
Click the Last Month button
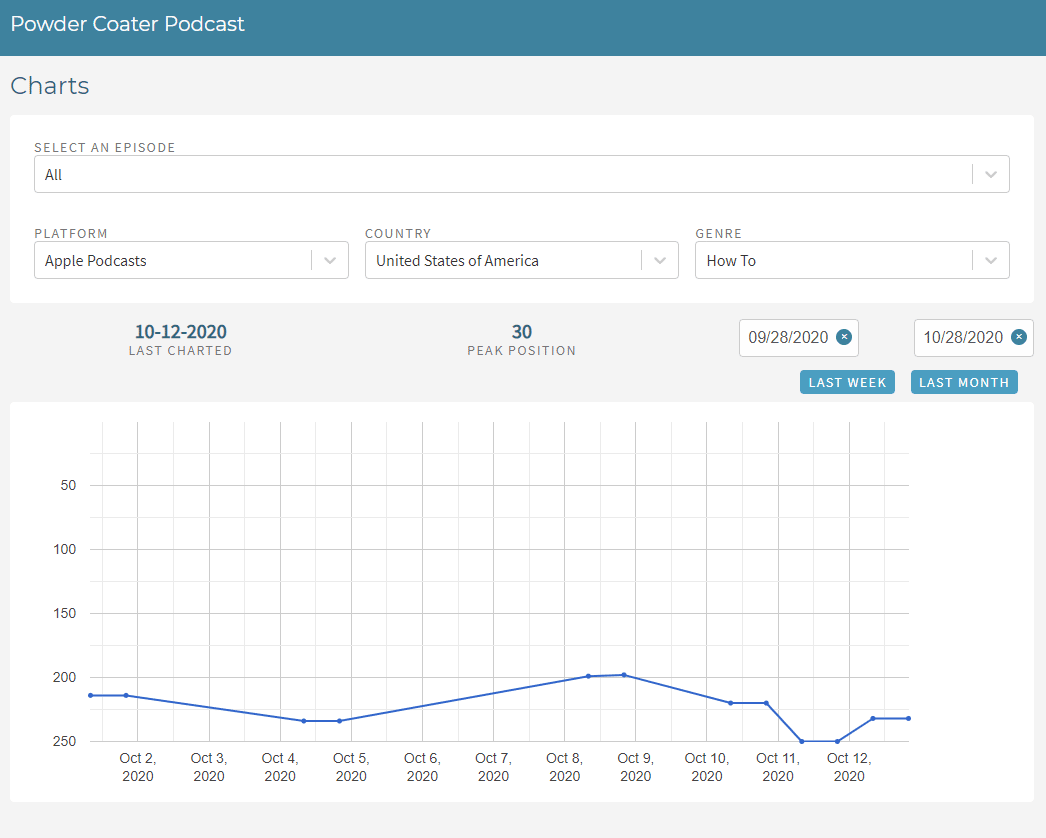(964, 382)
